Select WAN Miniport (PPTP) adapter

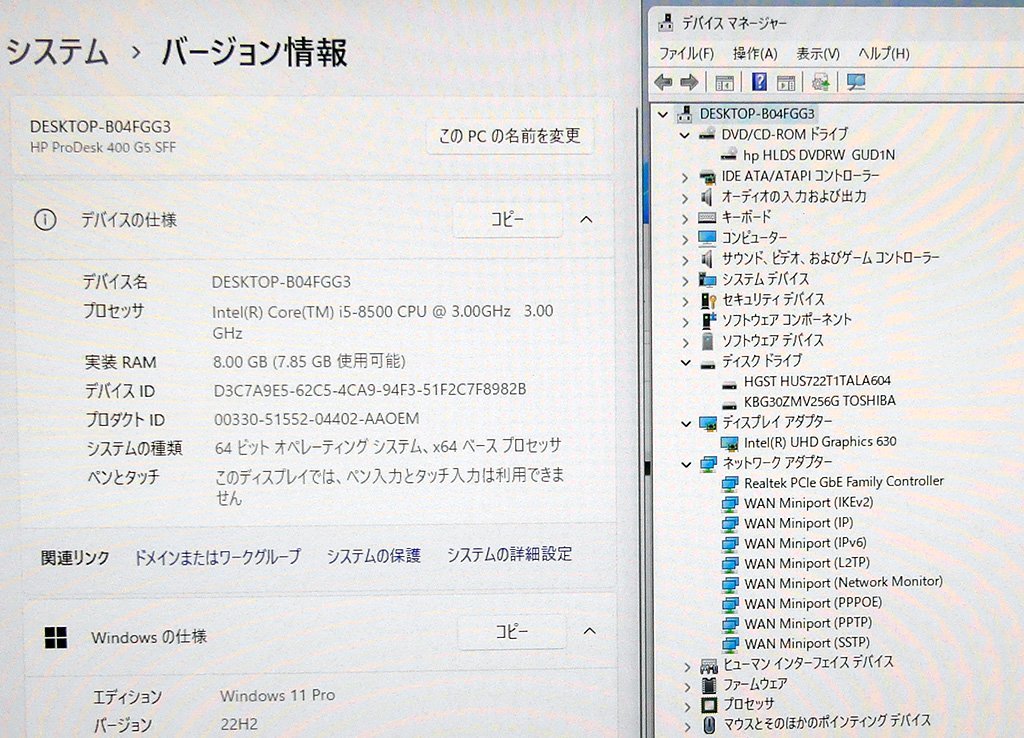tap(808, 624)
